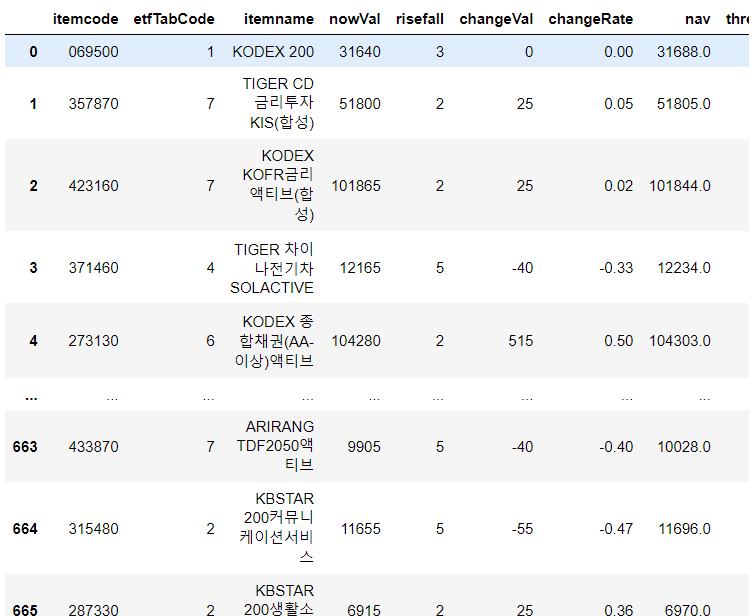Image resolution: width=755 pixels, height=616 pixels.
Task: Click nav value 104303.0
Action: [x=680, y=341]
